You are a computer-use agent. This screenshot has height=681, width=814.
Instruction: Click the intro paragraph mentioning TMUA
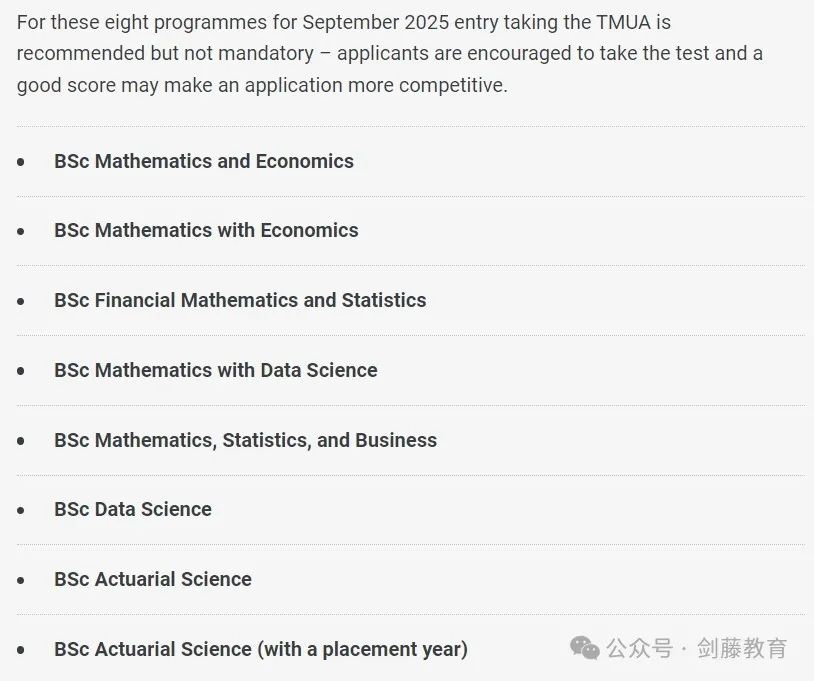coord(390,54)
